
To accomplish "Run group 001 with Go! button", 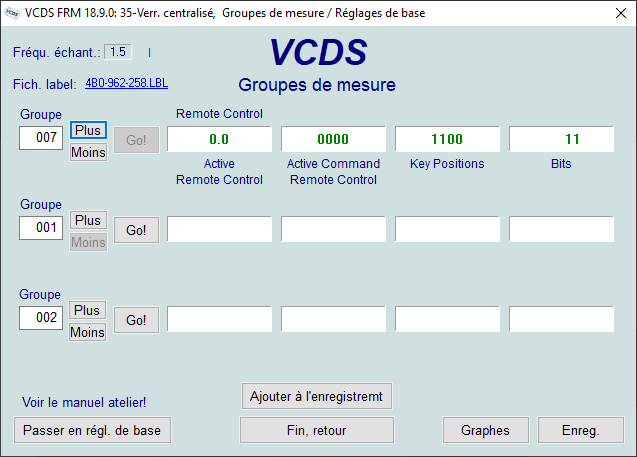I will pyautogui.click(x=136, y=230).
